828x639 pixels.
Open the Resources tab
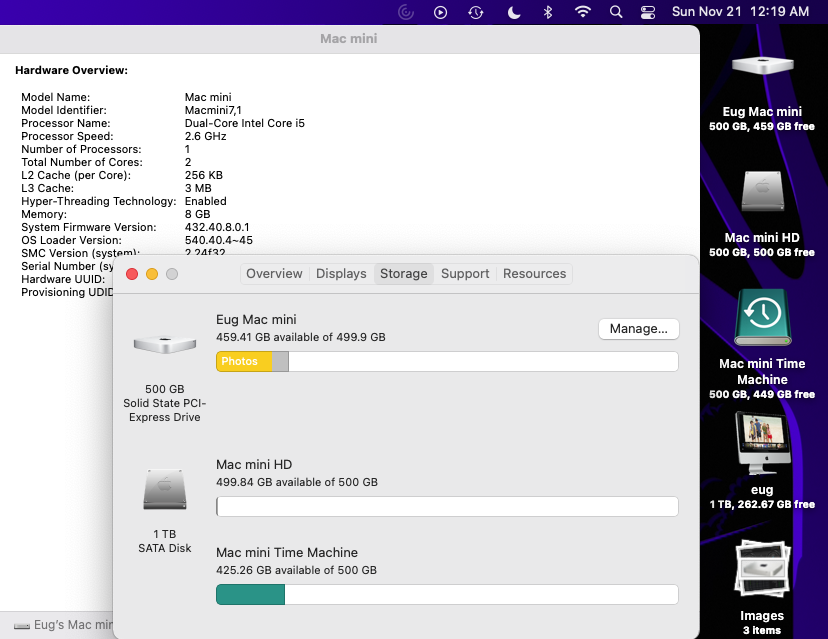[534, 274]
